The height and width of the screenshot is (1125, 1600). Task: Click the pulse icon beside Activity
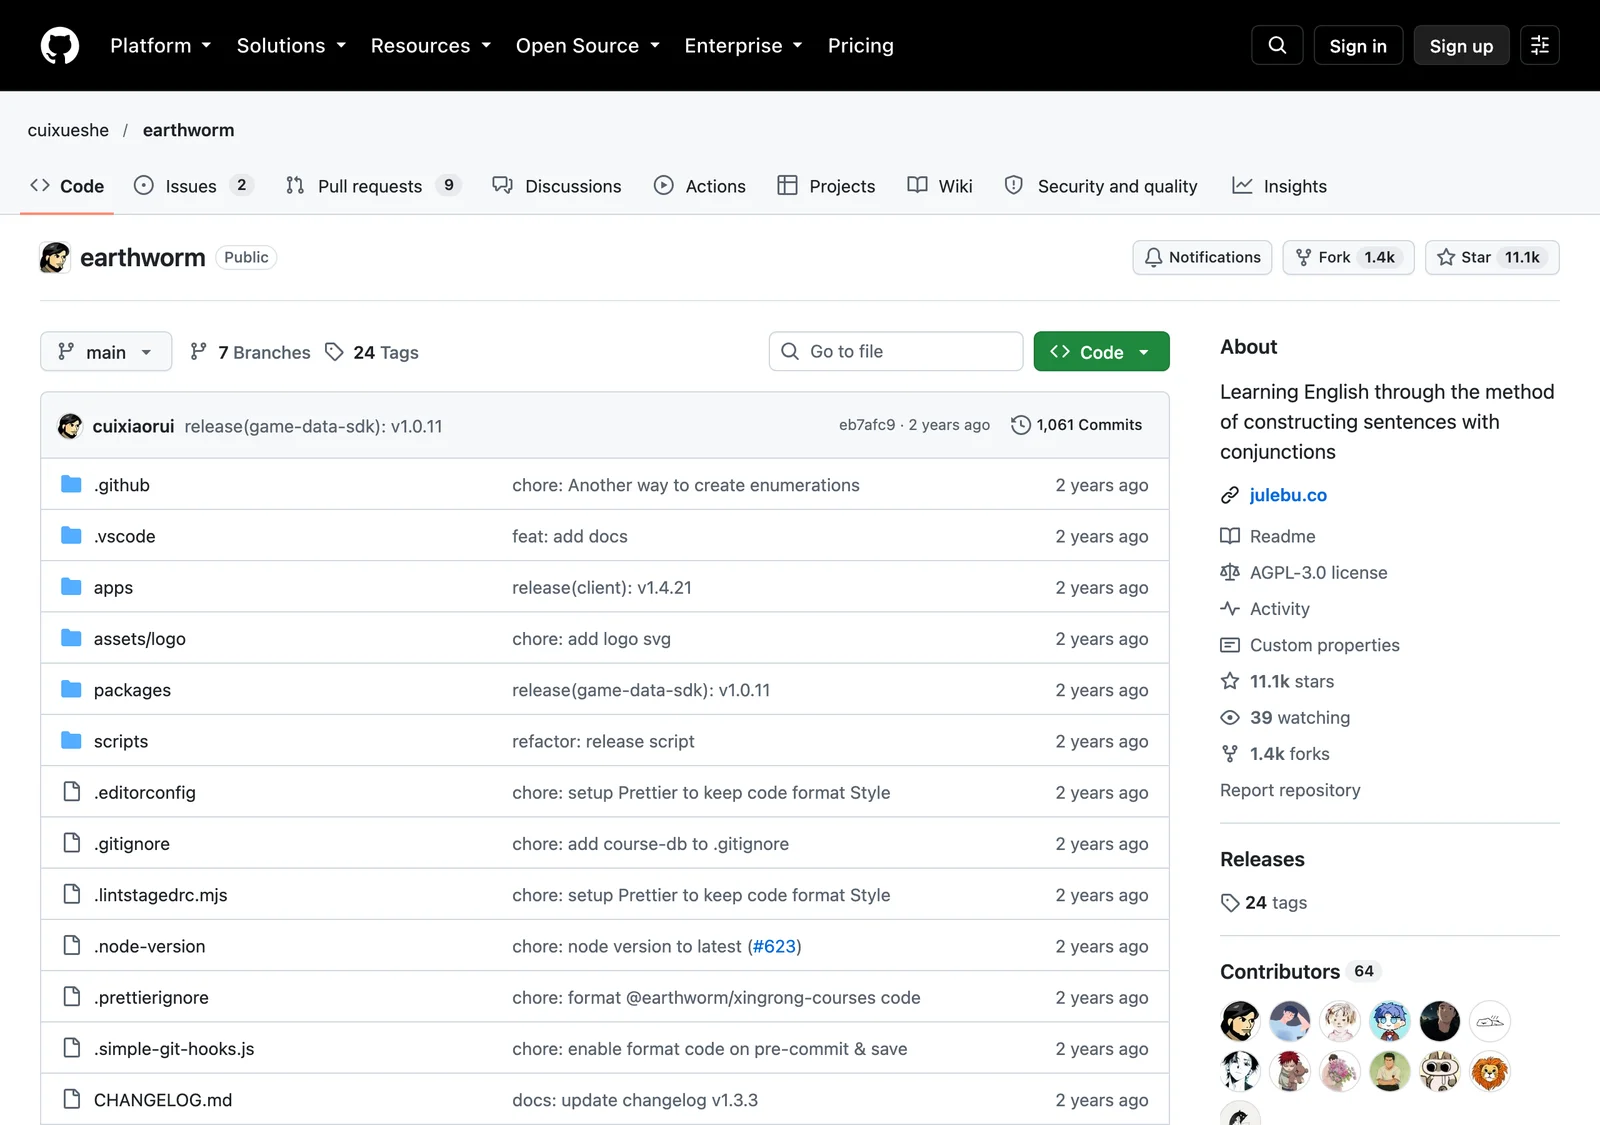(1230, 609)
